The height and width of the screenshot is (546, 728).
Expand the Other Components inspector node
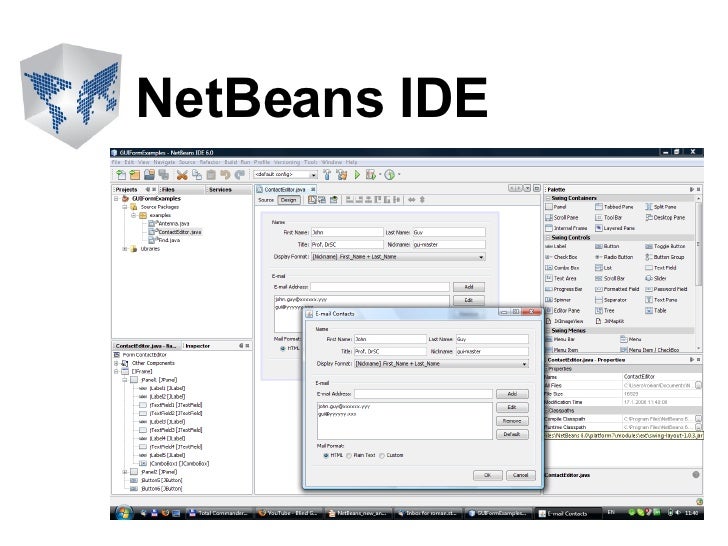tap(117, 363)
